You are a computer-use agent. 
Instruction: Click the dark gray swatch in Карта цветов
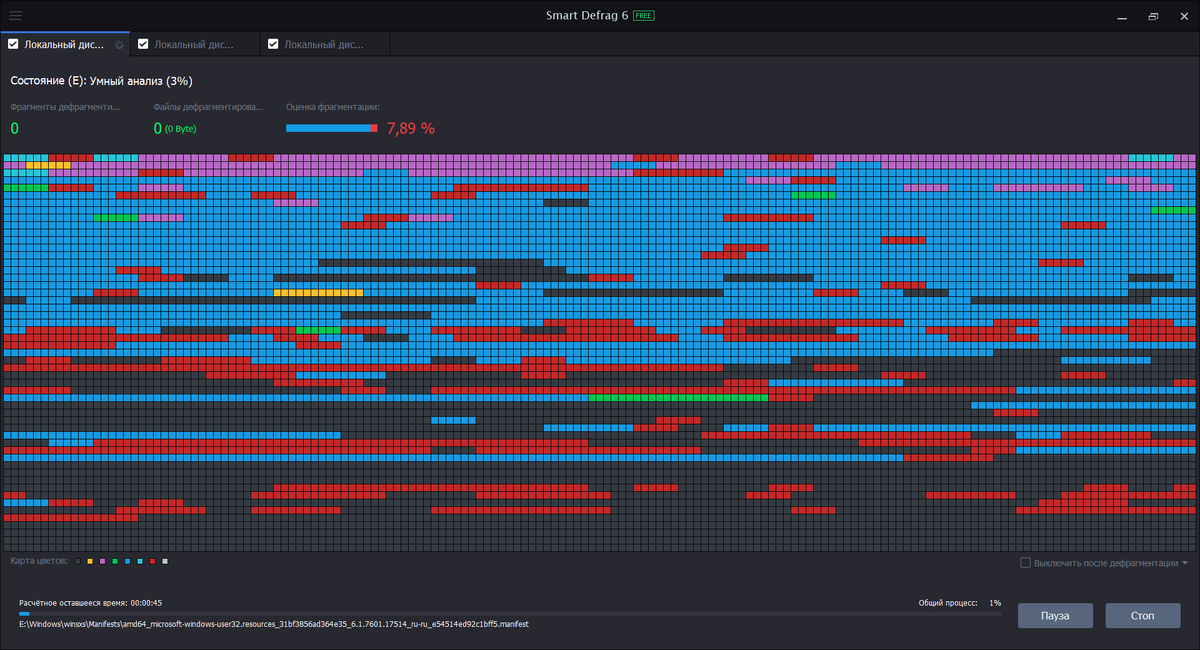click(x=77, y=562)
